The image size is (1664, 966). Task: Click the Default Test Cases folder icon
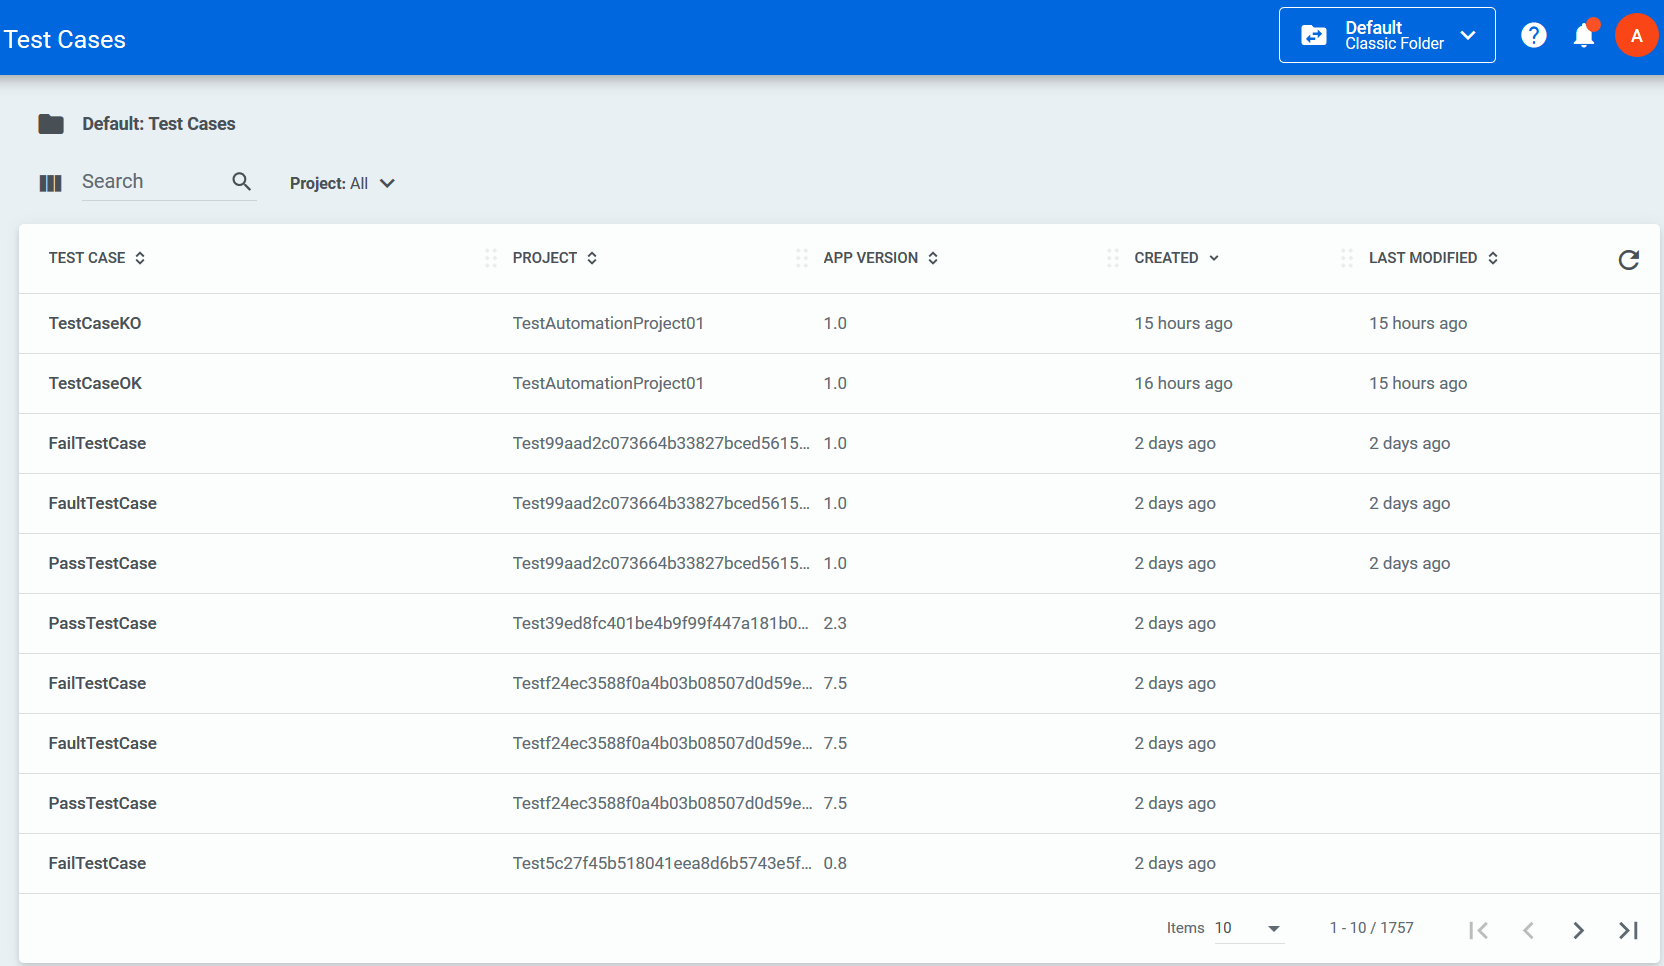tap(51, 124)
